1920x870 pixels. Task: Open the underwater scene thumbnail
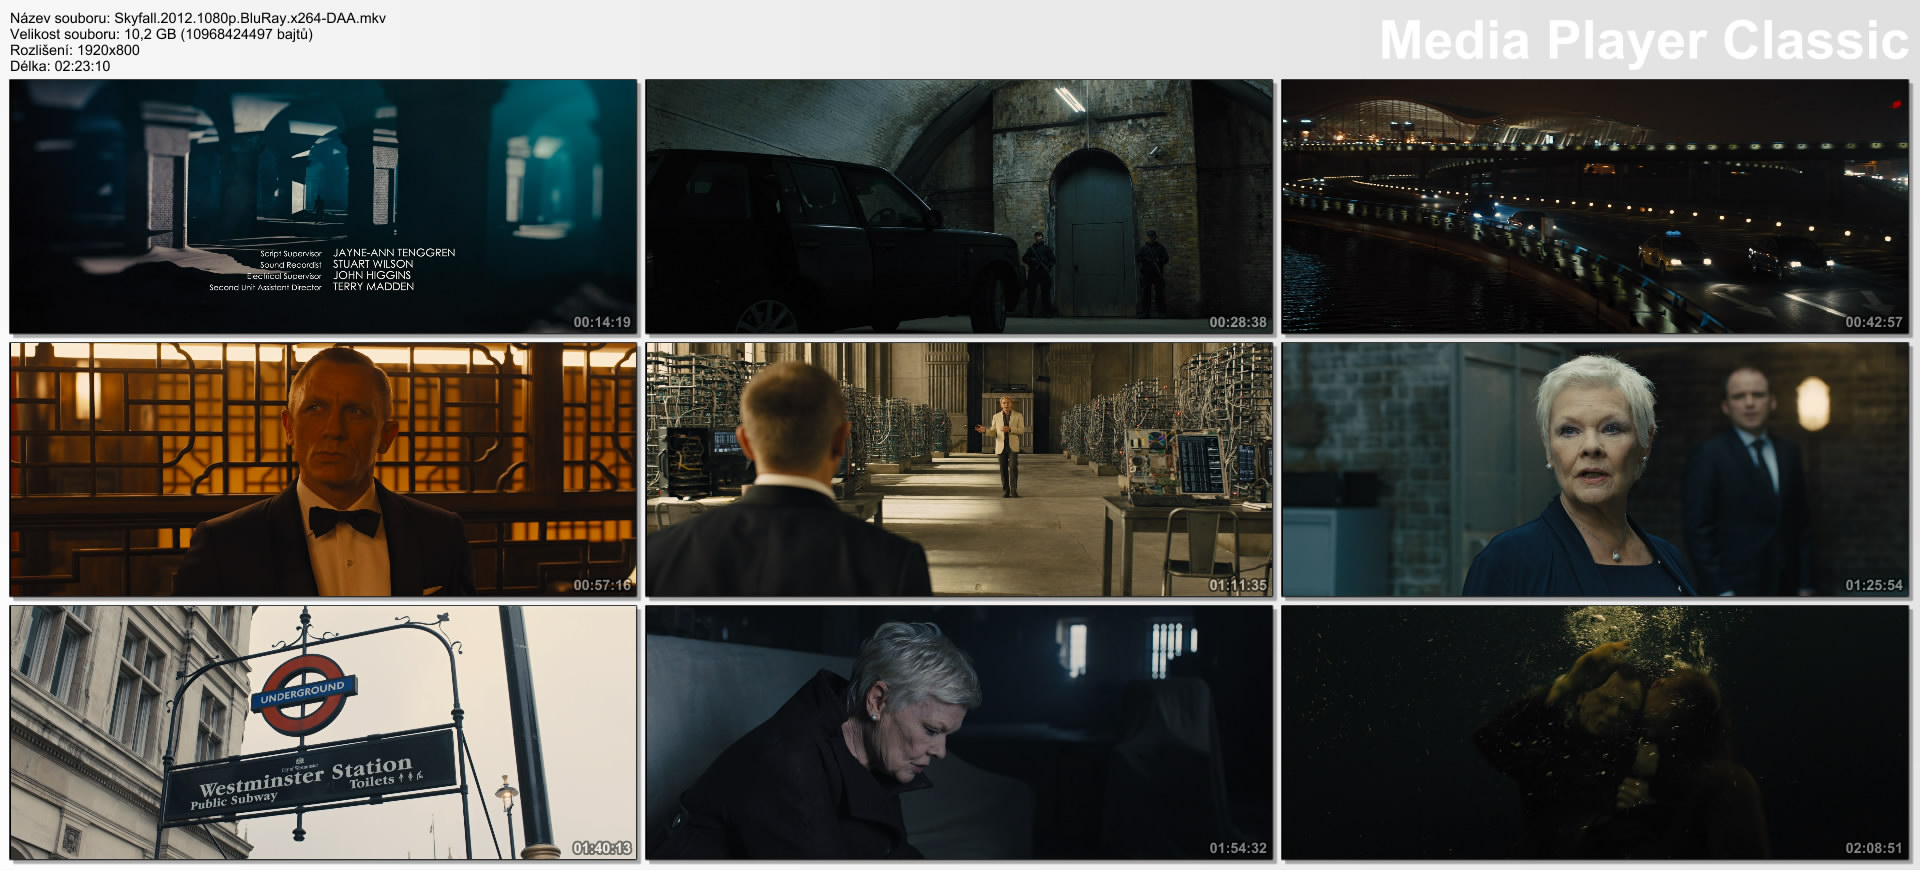click(1595, 732)
